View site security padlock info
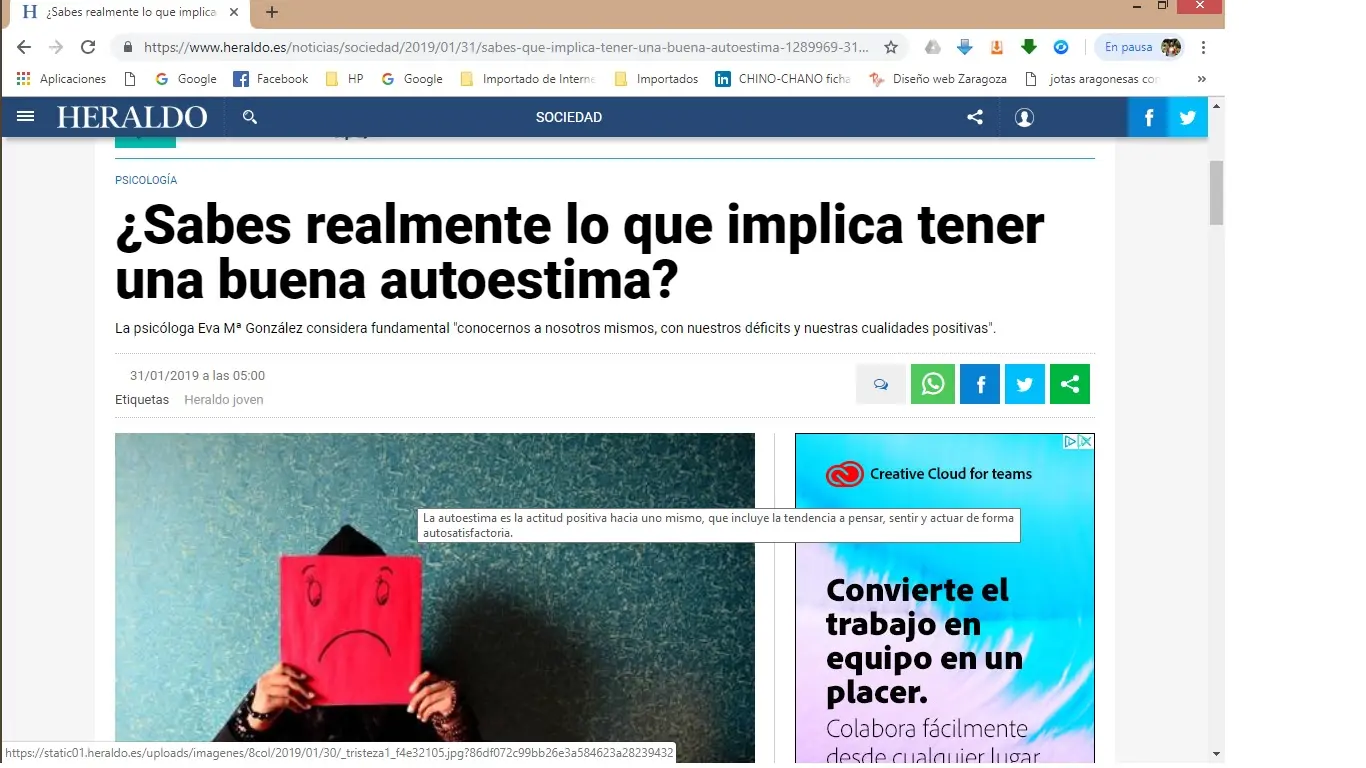This screenshot has height=768, width=1366. [x=127, y=47]
